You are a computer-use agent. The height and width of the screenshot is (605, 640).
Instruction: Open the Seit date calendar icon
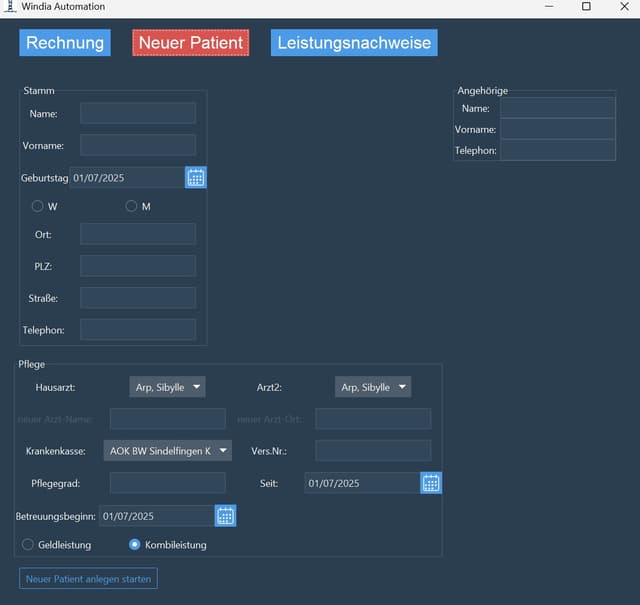pyautogui.click(x=430, y=483)
